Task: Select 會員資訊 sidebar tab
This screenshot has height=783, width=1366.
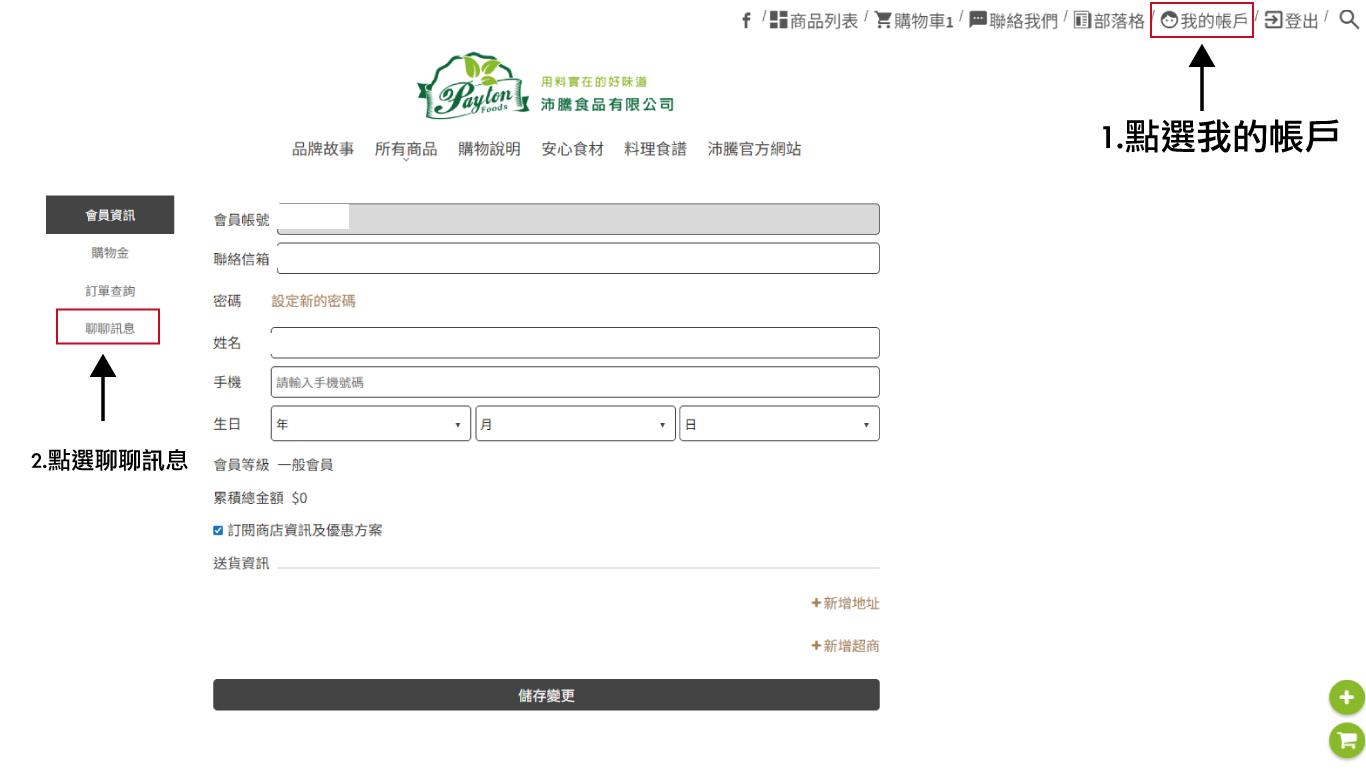Action: point(110,215)
